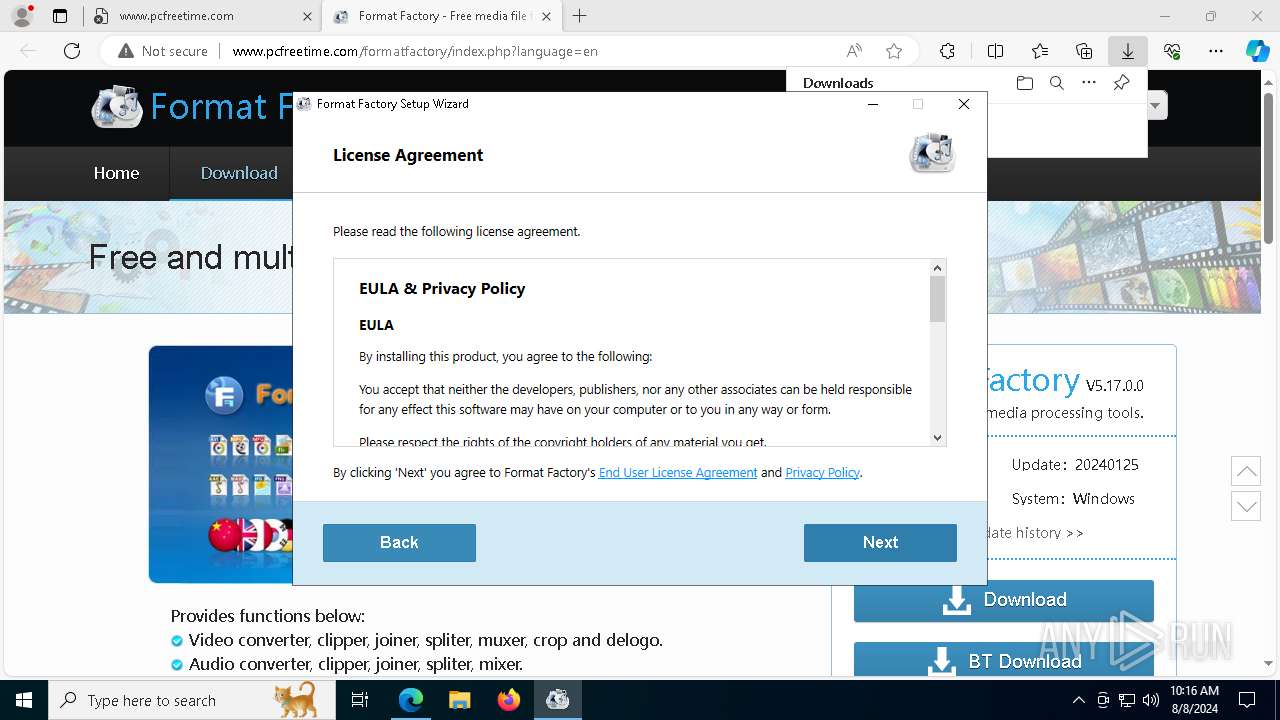Pin the Downloads panel
The width and height of the screenshot is (1280, 720).
point(1122,83)
